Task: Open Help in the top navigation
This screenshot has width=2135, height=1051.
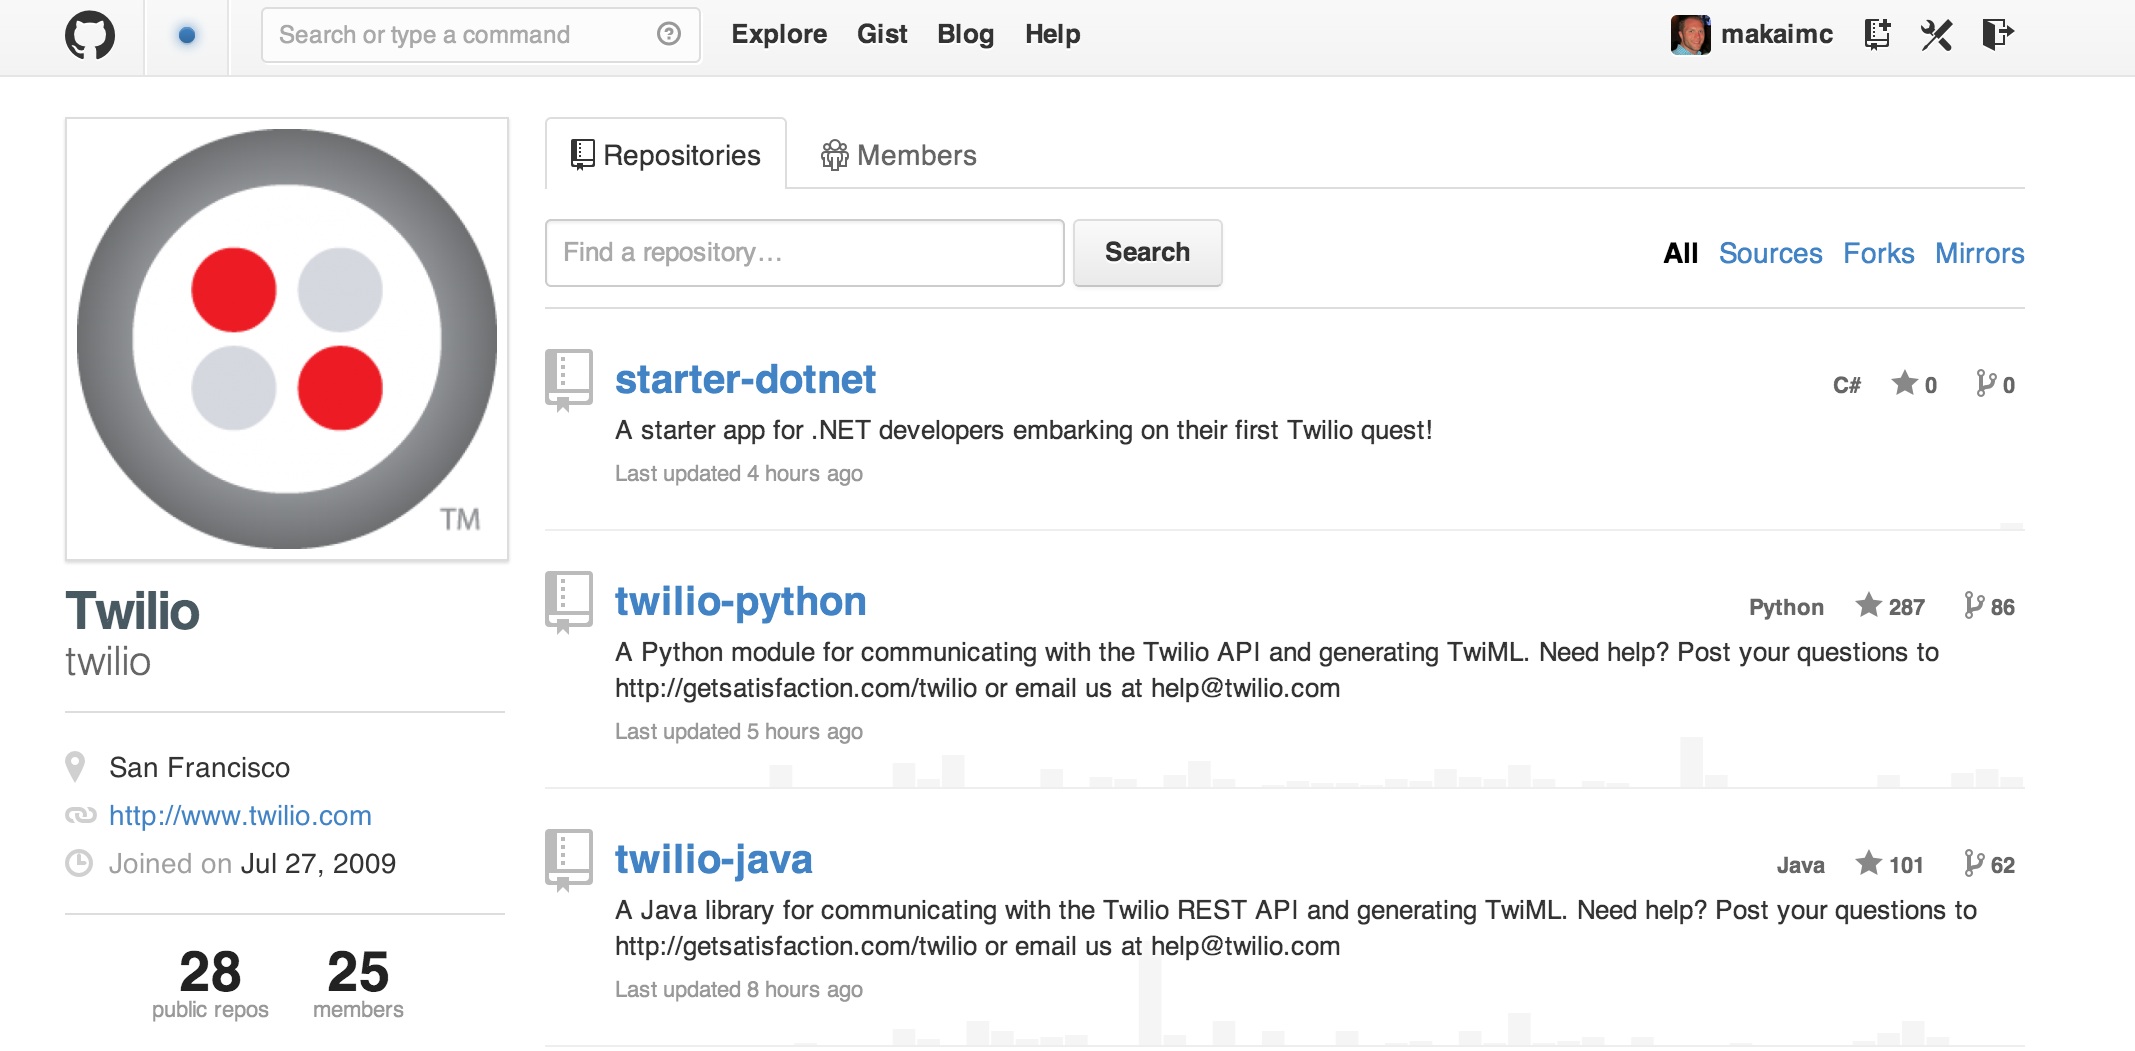Action: (1052, 34)
